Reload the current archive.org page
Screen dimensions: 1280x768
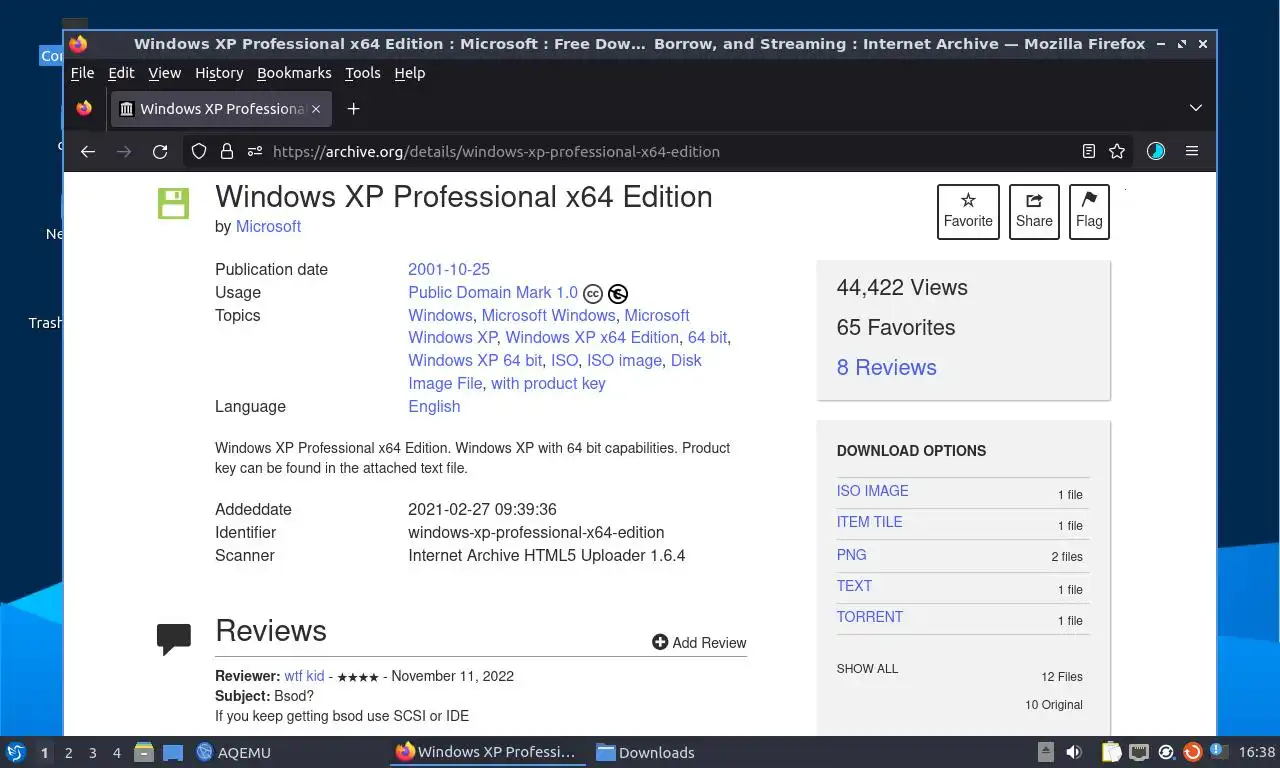coord(160,152)
